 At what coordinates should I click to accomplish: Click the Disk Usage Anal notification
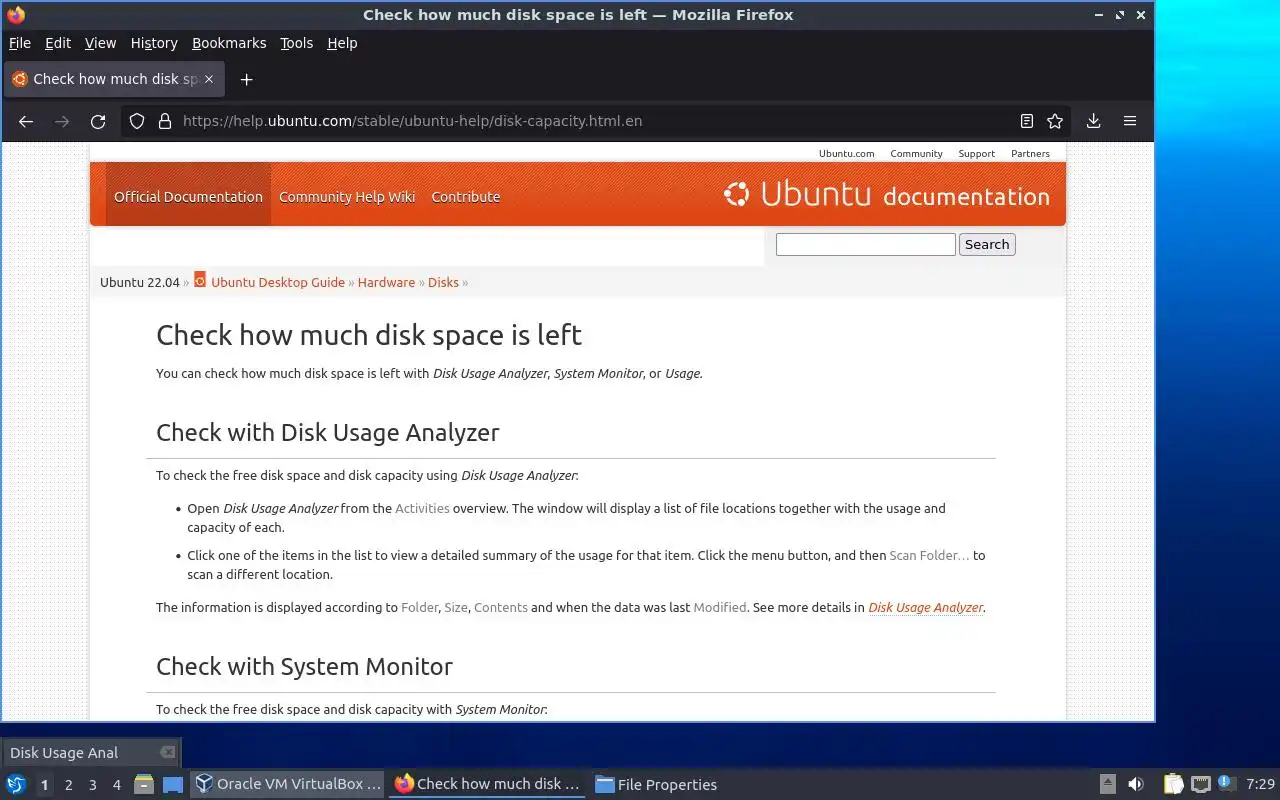click(x=90, y=752)
